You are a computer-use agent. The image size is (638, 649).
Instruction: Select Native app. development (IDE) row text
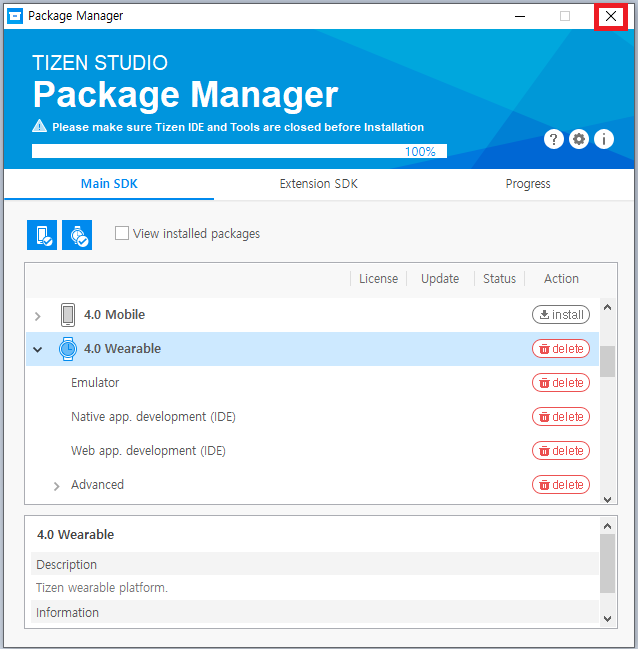tap(153, 417)
